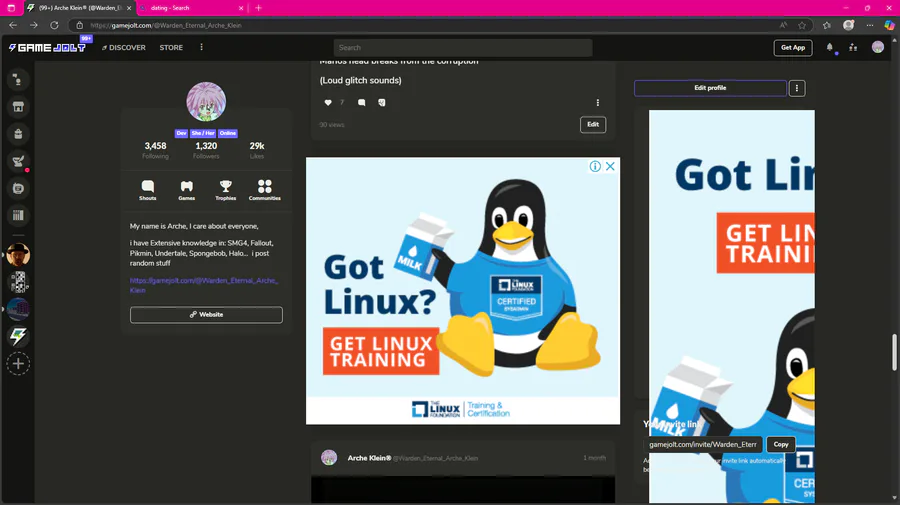This screenshot has width=900, height=505.
Task: Add a community with the plus button
Action: 18,364
